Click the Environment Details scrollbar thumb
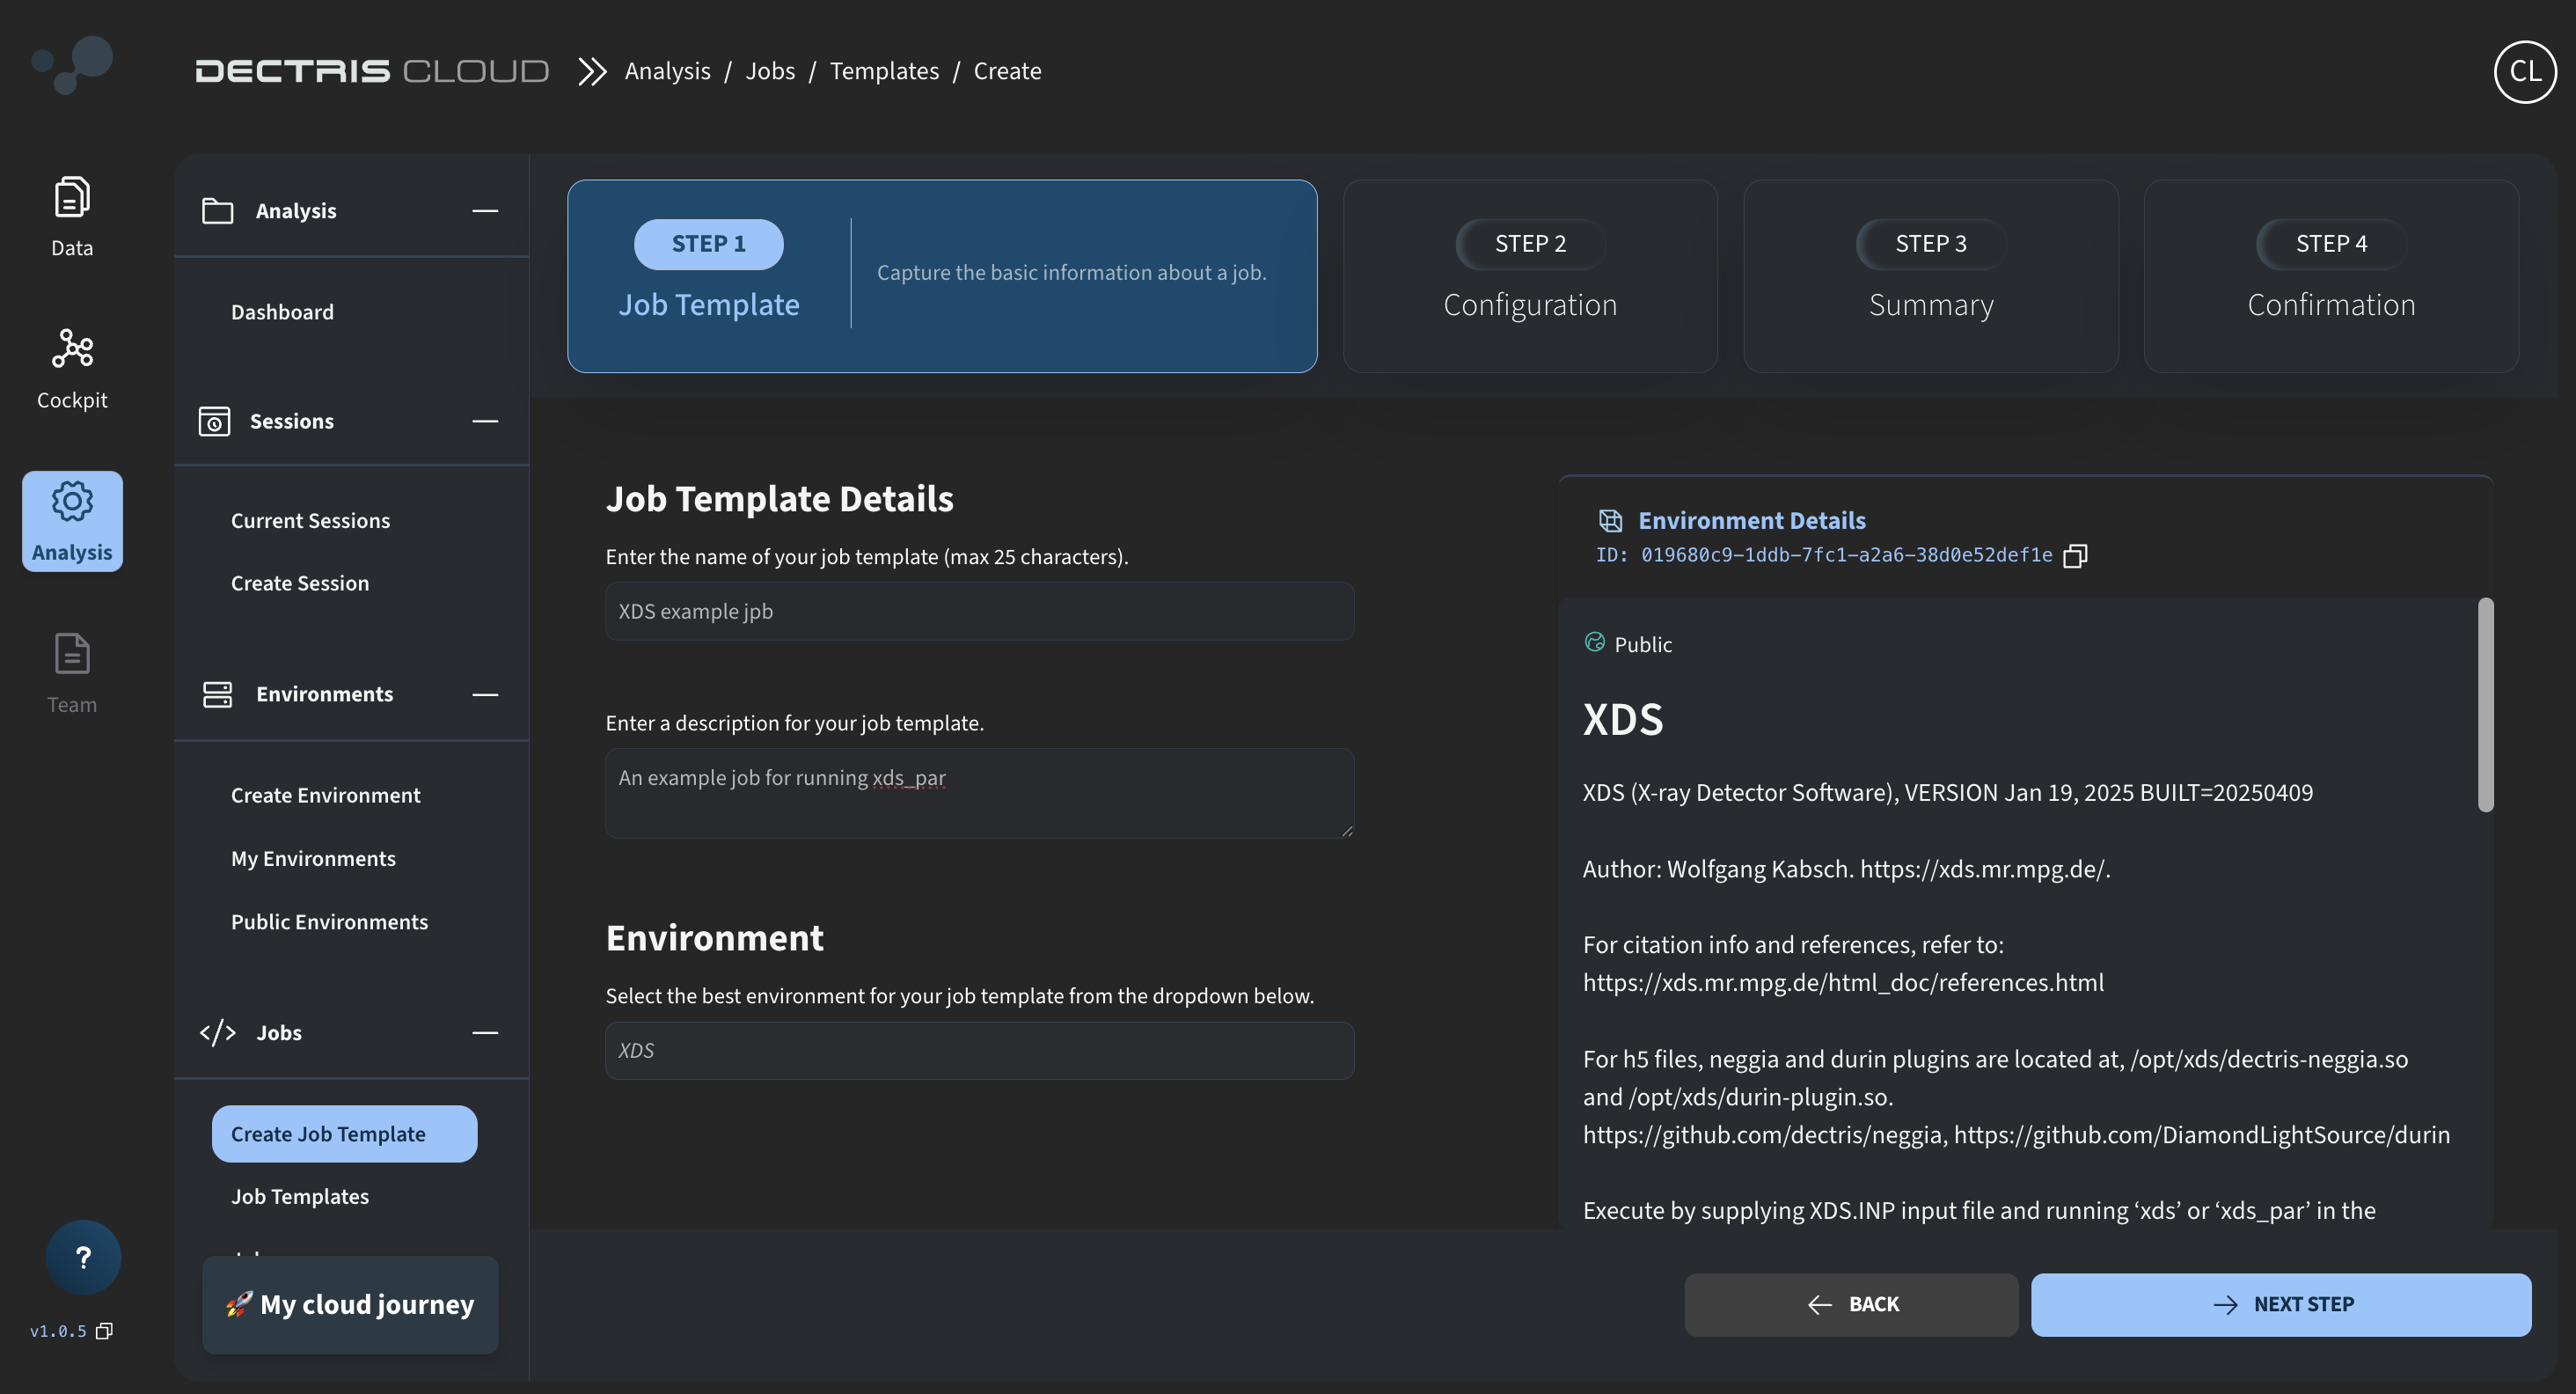The width and height of the screenshot is (2576, 1394). (2485, 705)
